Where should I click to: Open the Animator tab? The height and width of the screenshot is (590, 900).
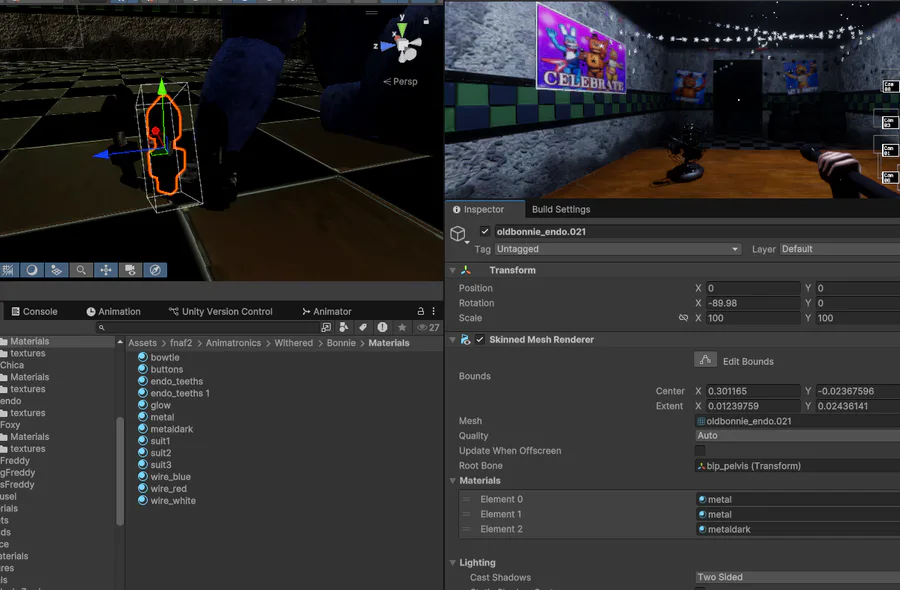click(x=327, y=312)
